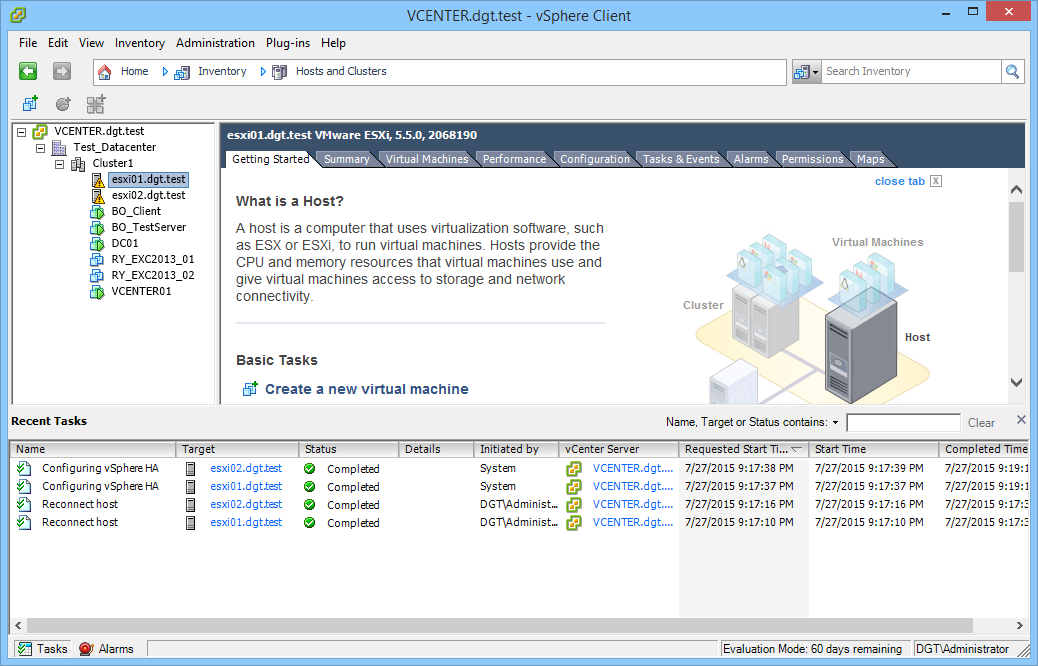Switch to the Summary tab
This screenshot has width=1038, height=666.
tap(346, 160)
